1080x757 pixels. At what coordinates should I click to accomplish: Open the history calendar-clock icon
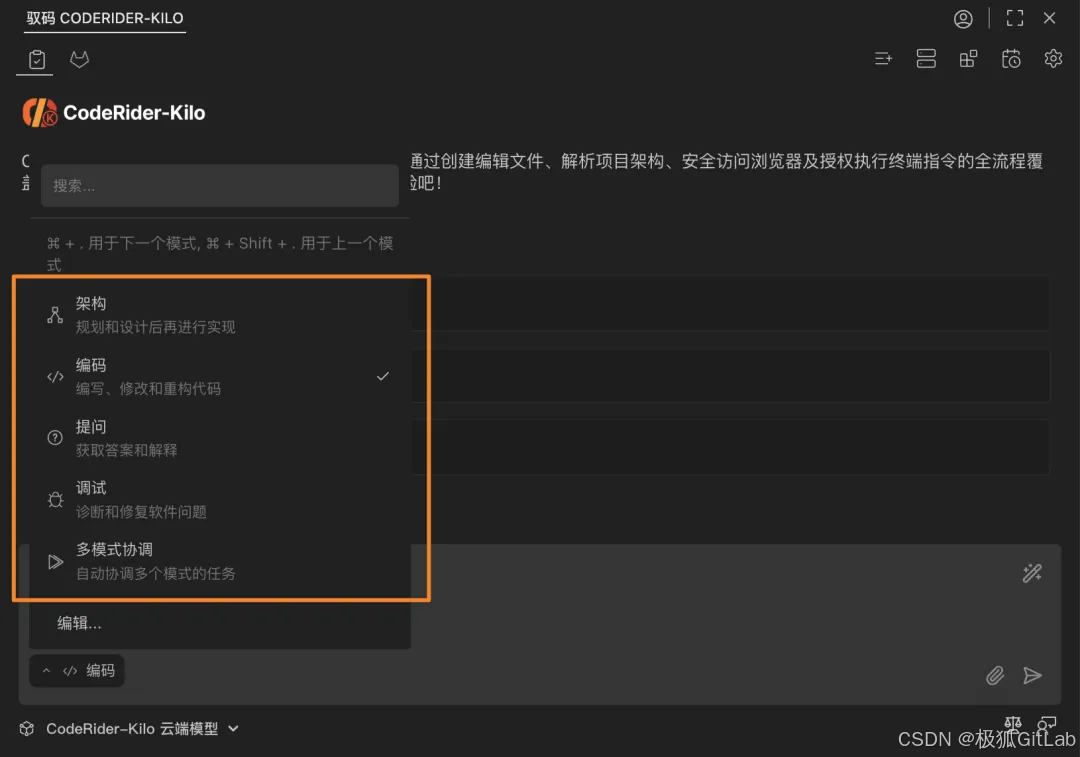click(x=1010, y=59)
